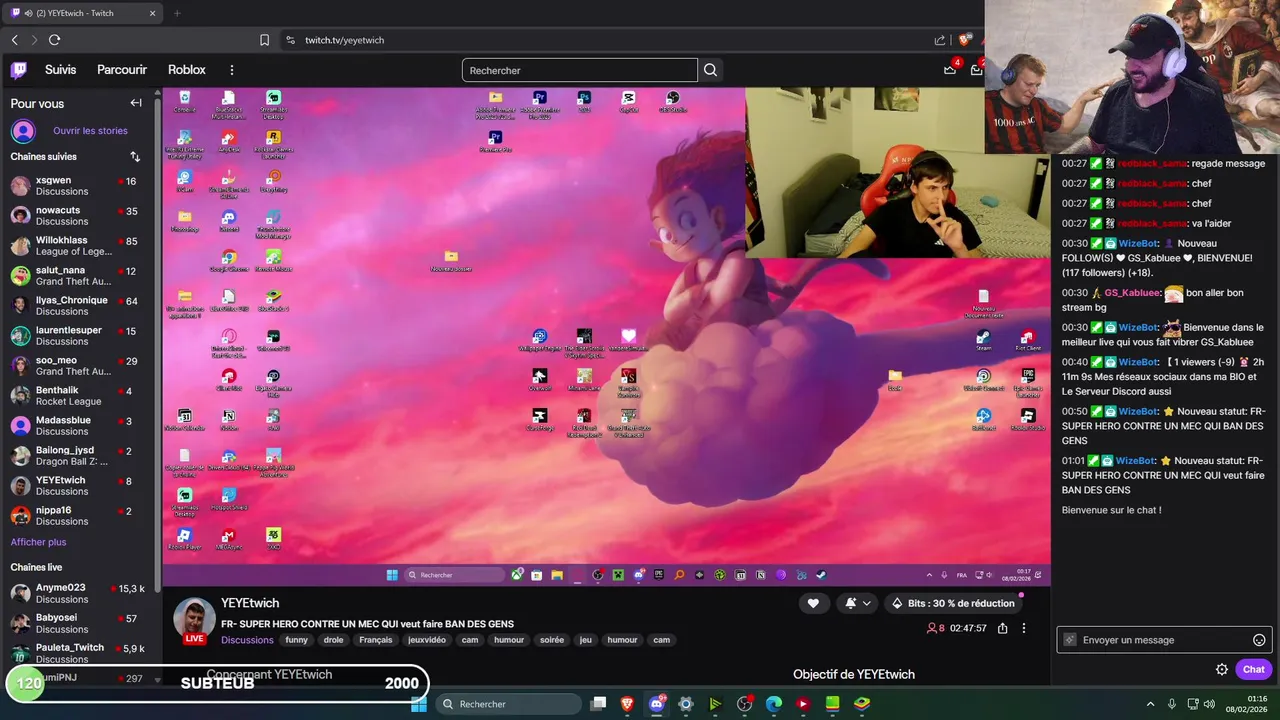The height and width of the screenshot is (720, 1280).
Task: Open the Parcourir tab
Action: pyautogui.click(x=122, y=70)
